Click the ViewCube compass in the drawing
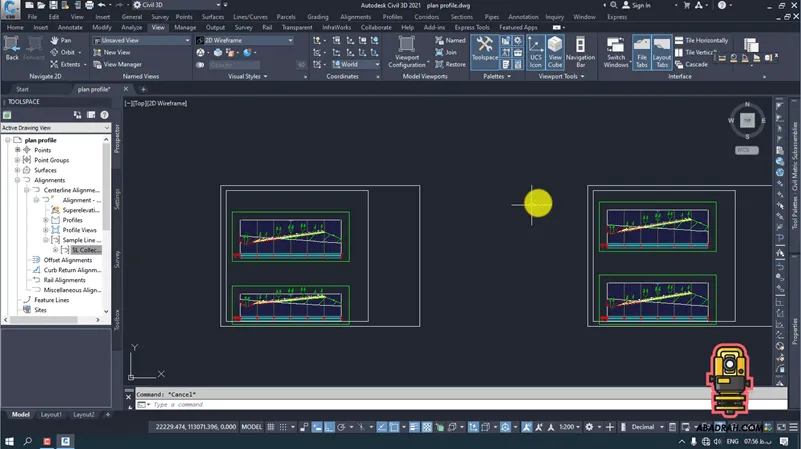801x449 pixels. [746, 121]
